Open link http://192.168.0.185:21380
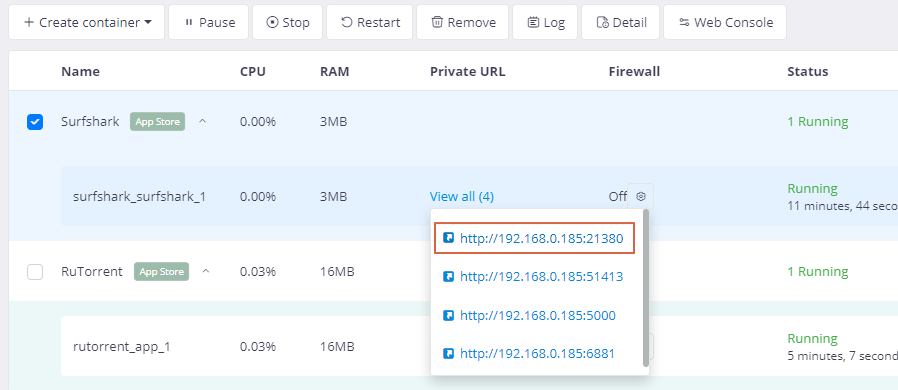 point(541,238)
